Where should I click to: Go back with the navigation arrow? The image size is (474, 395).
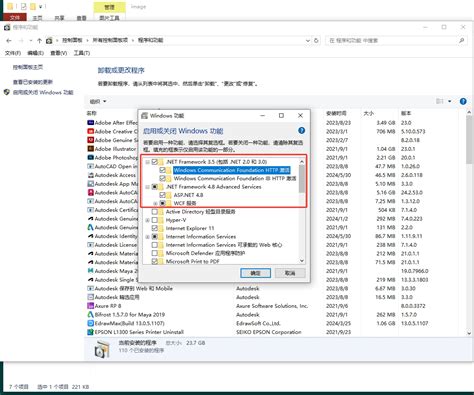(9, 41)
